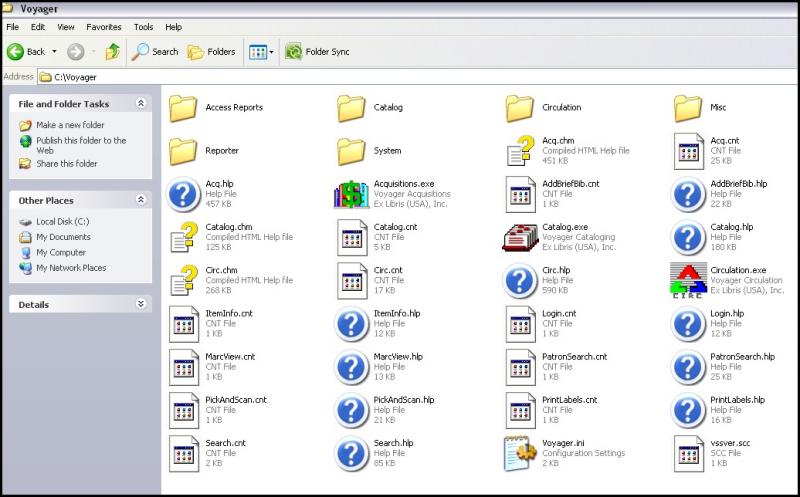Select the Circ.cnt file name
Viewport: 800px width, 497px height.
tap(388, 270)
